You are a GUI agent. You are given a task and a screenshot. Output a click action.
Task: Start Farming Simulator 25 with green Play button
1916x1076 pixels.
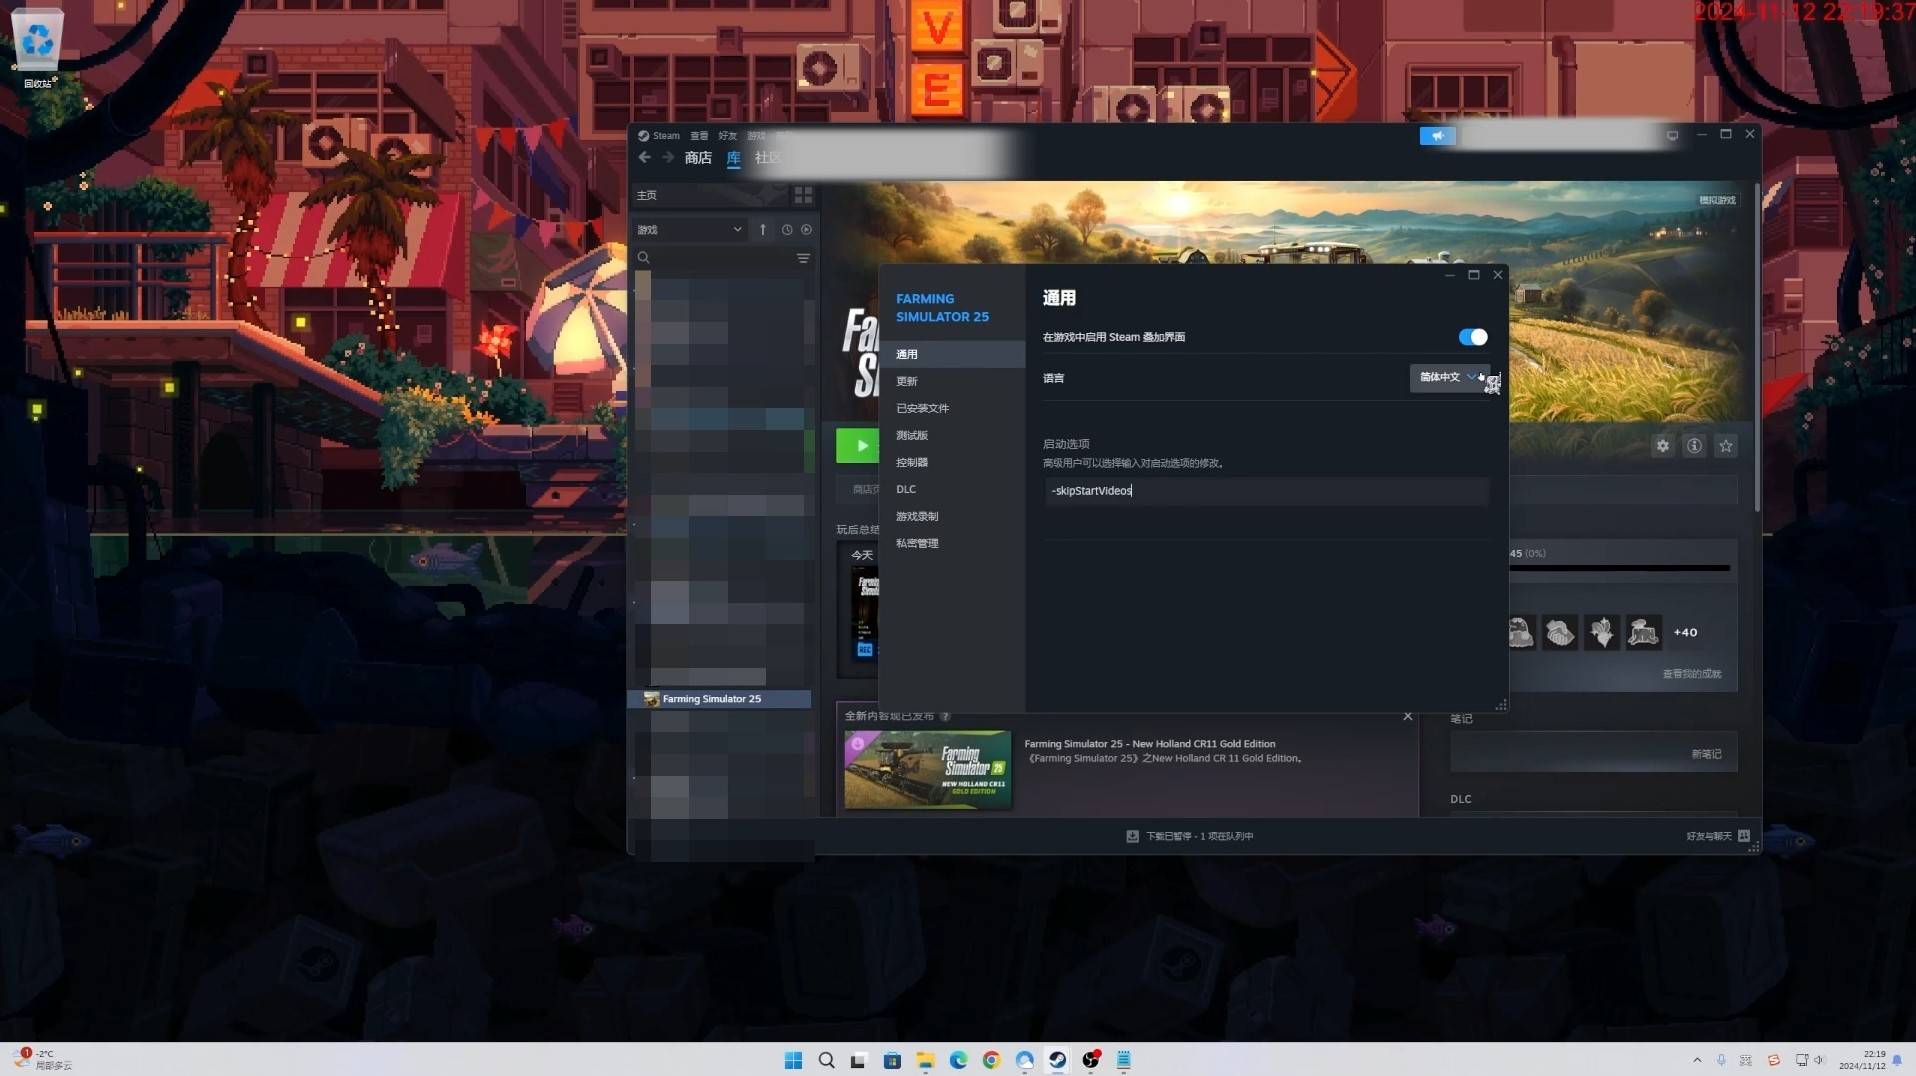tap(857, 446)
